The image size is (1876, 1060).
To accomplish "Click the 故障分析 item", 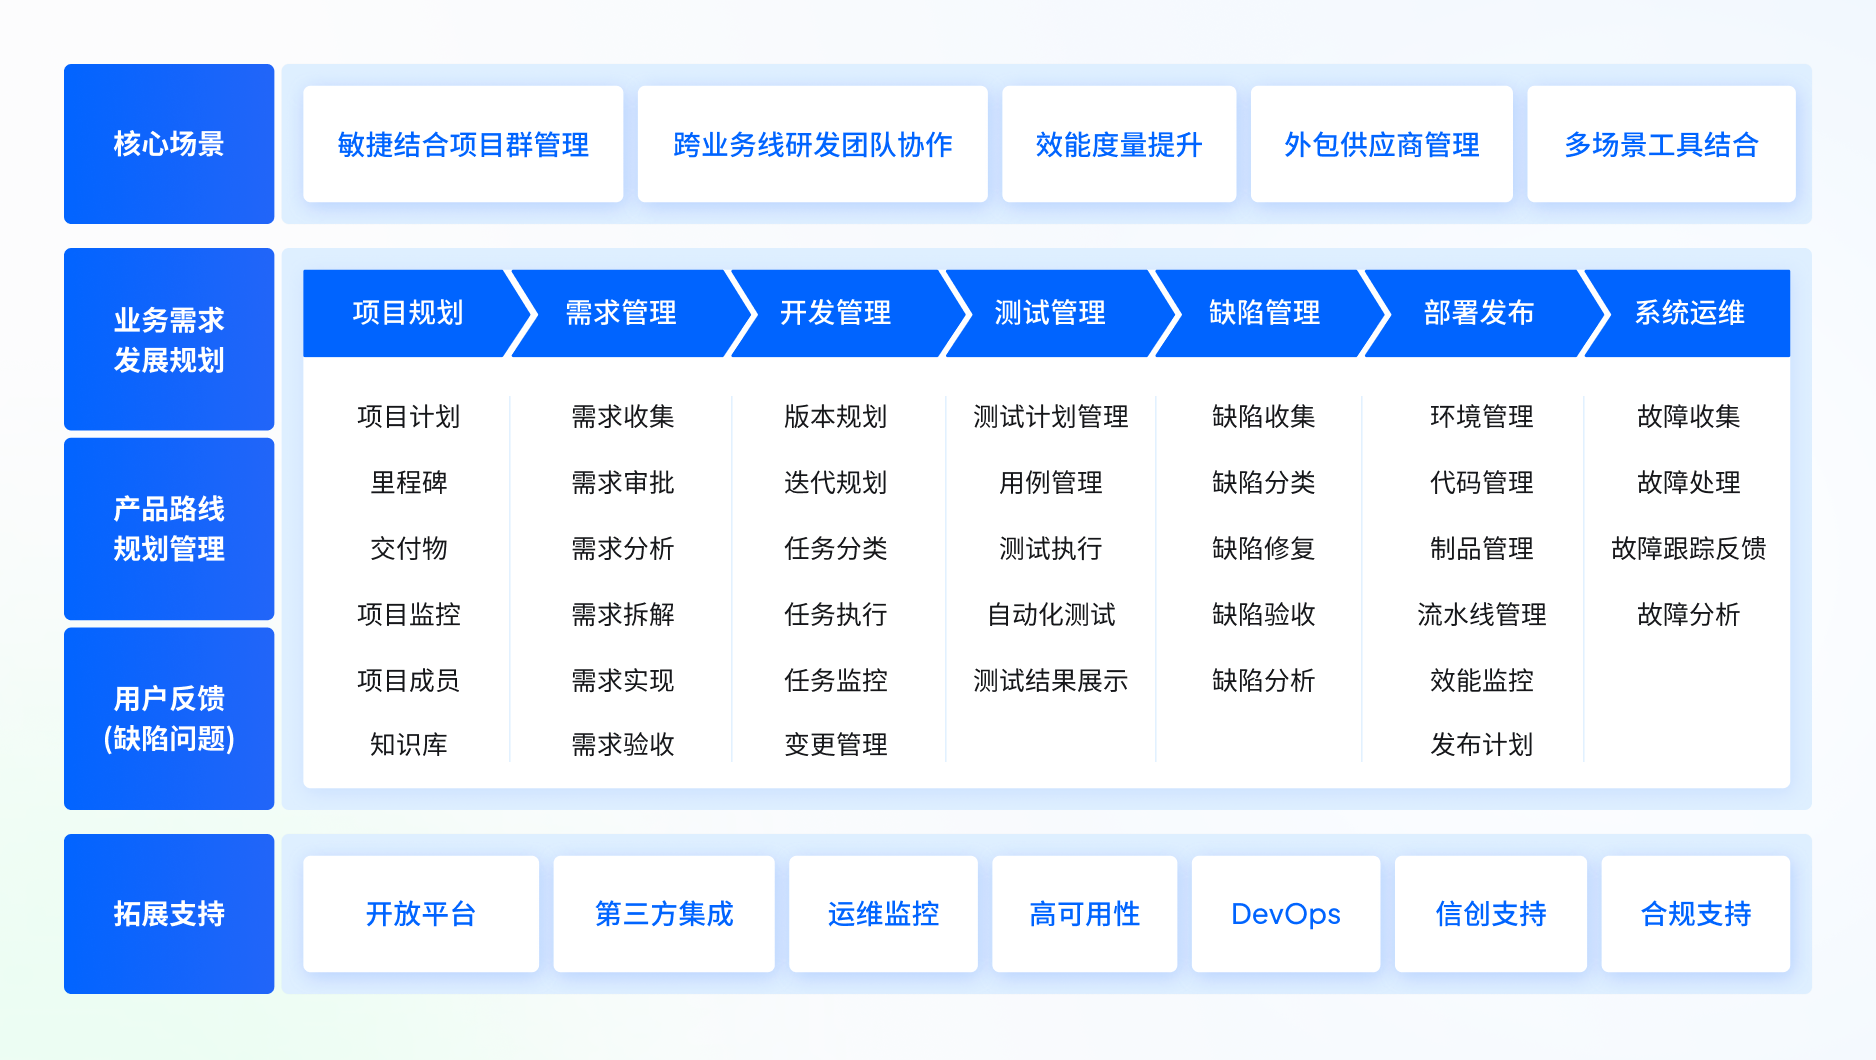I will (1688, 614).
